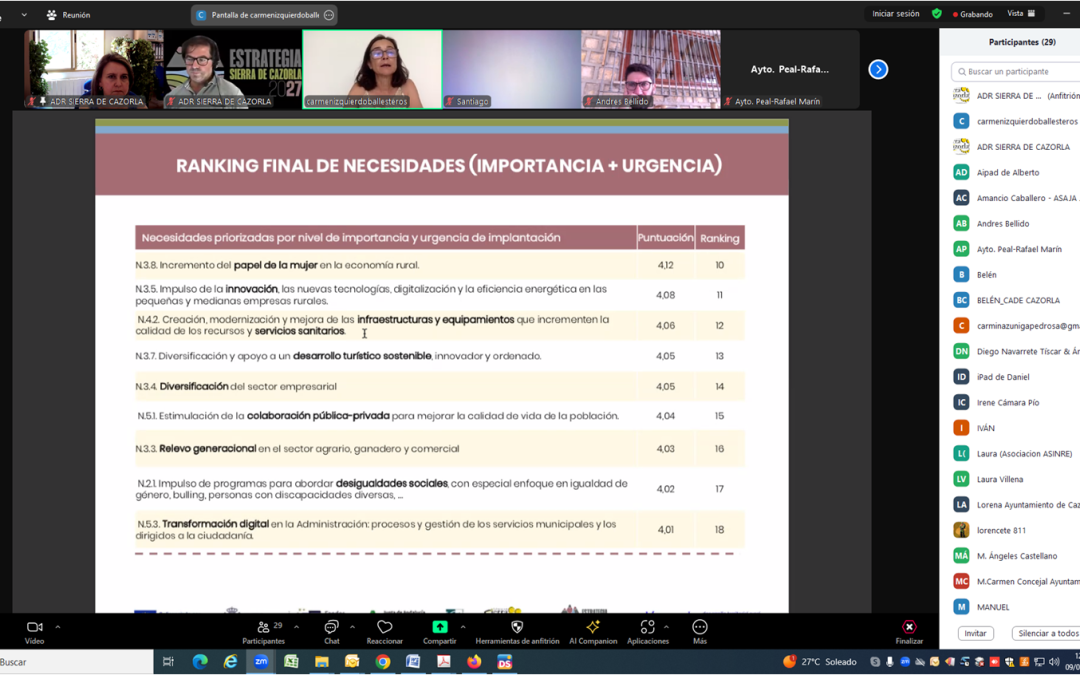Click the green Compartir share icon
Image resolution: width=1080 pixels, height=675 pixels.
point(439,627)
